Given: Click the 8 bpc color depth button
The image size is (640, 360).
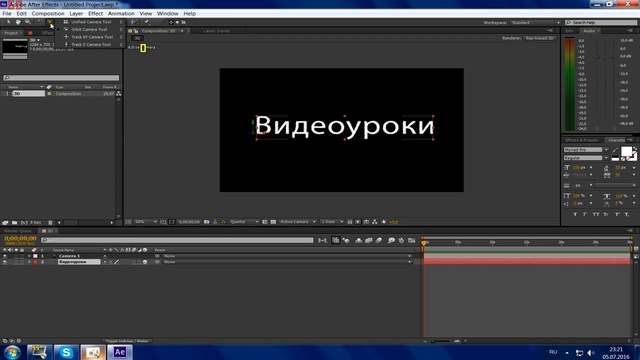Looking at the screenshot, I should point(36,222).
